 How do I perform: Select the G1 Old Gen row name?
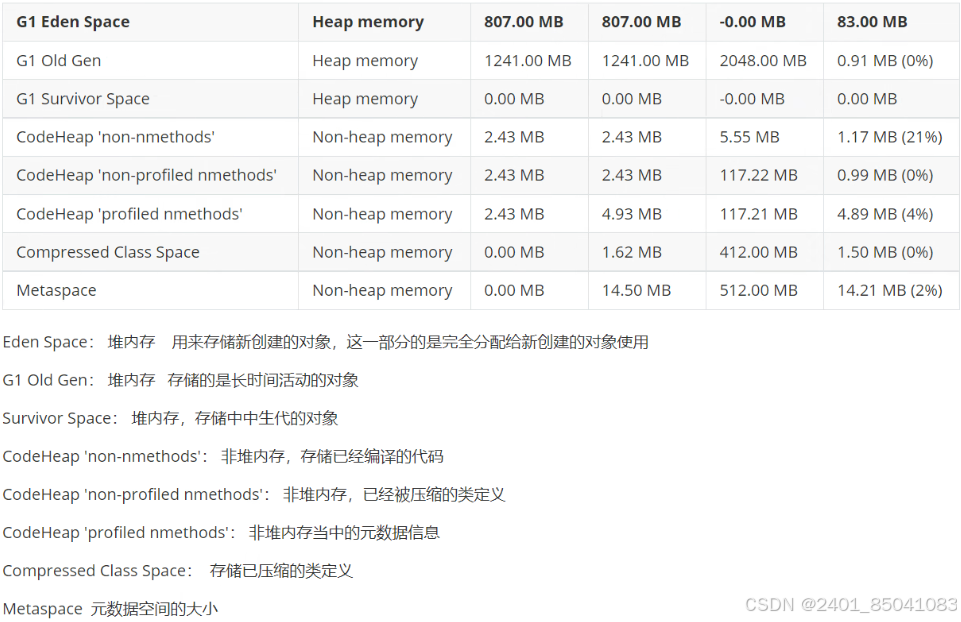[x=150, y=61]
